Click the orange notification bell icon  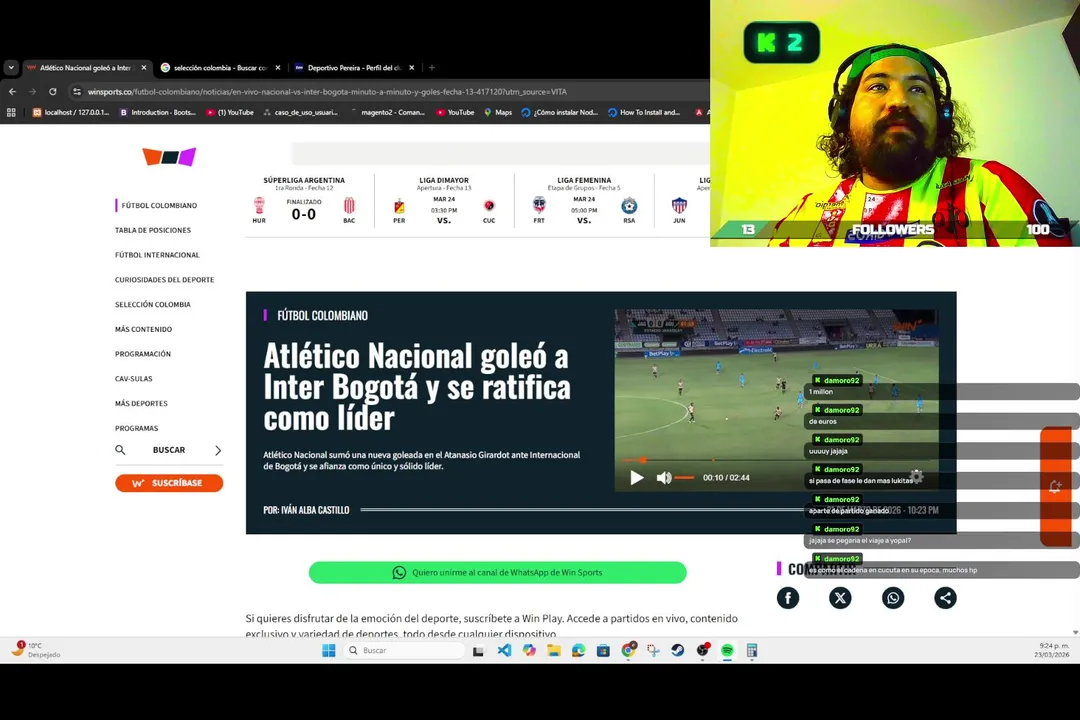tap(1055, 486)
